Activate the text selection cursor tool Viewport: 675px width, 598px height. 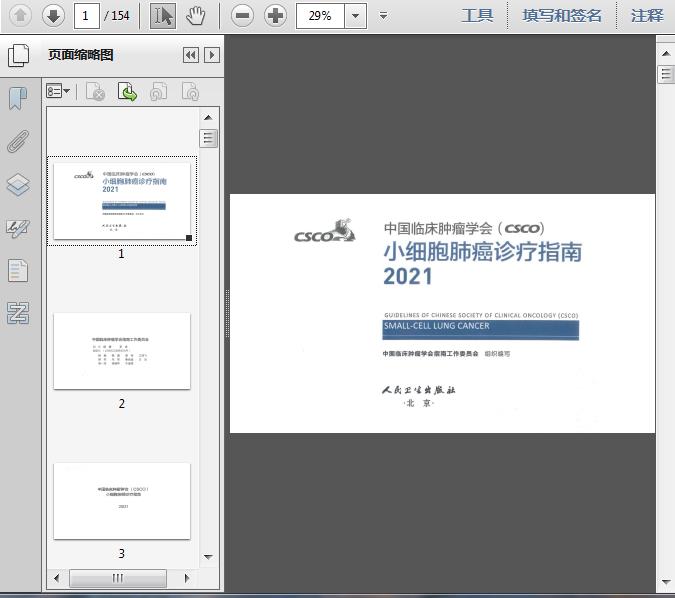point(163,16)
